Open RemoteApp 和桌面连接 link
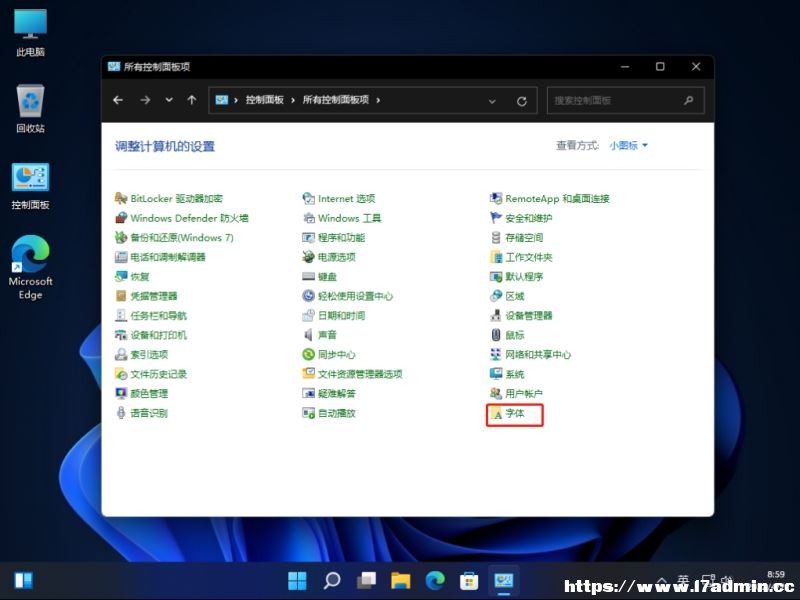Viewport: 800px width, 600px height. coord(557,198)
